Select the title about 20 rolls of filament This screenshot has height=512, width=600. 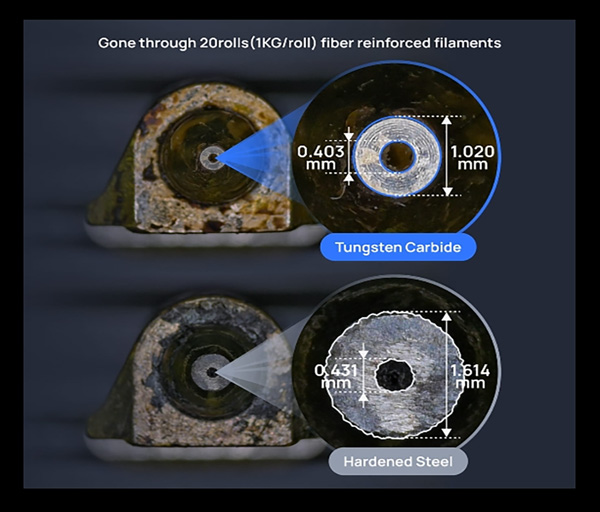300,43
